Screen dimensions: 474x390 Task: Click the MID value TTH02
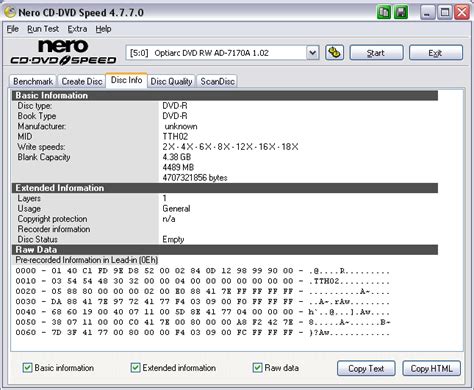[x=175, y=136]
